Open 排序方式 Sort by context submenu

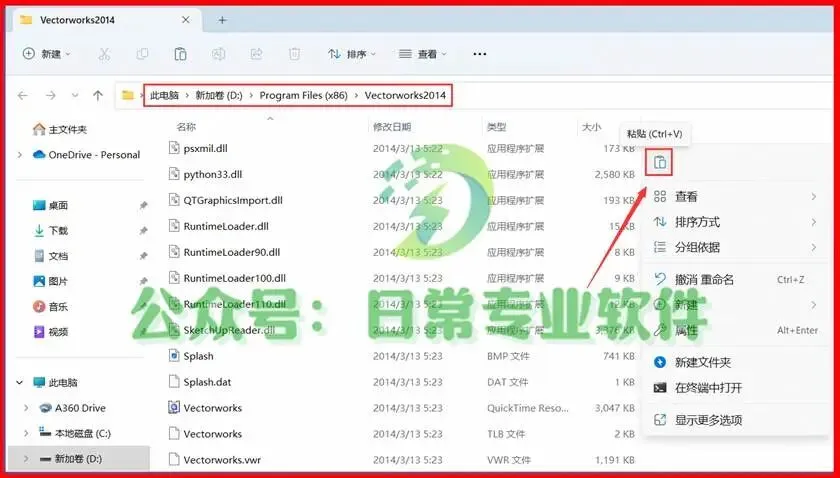(x=736, y=222)
